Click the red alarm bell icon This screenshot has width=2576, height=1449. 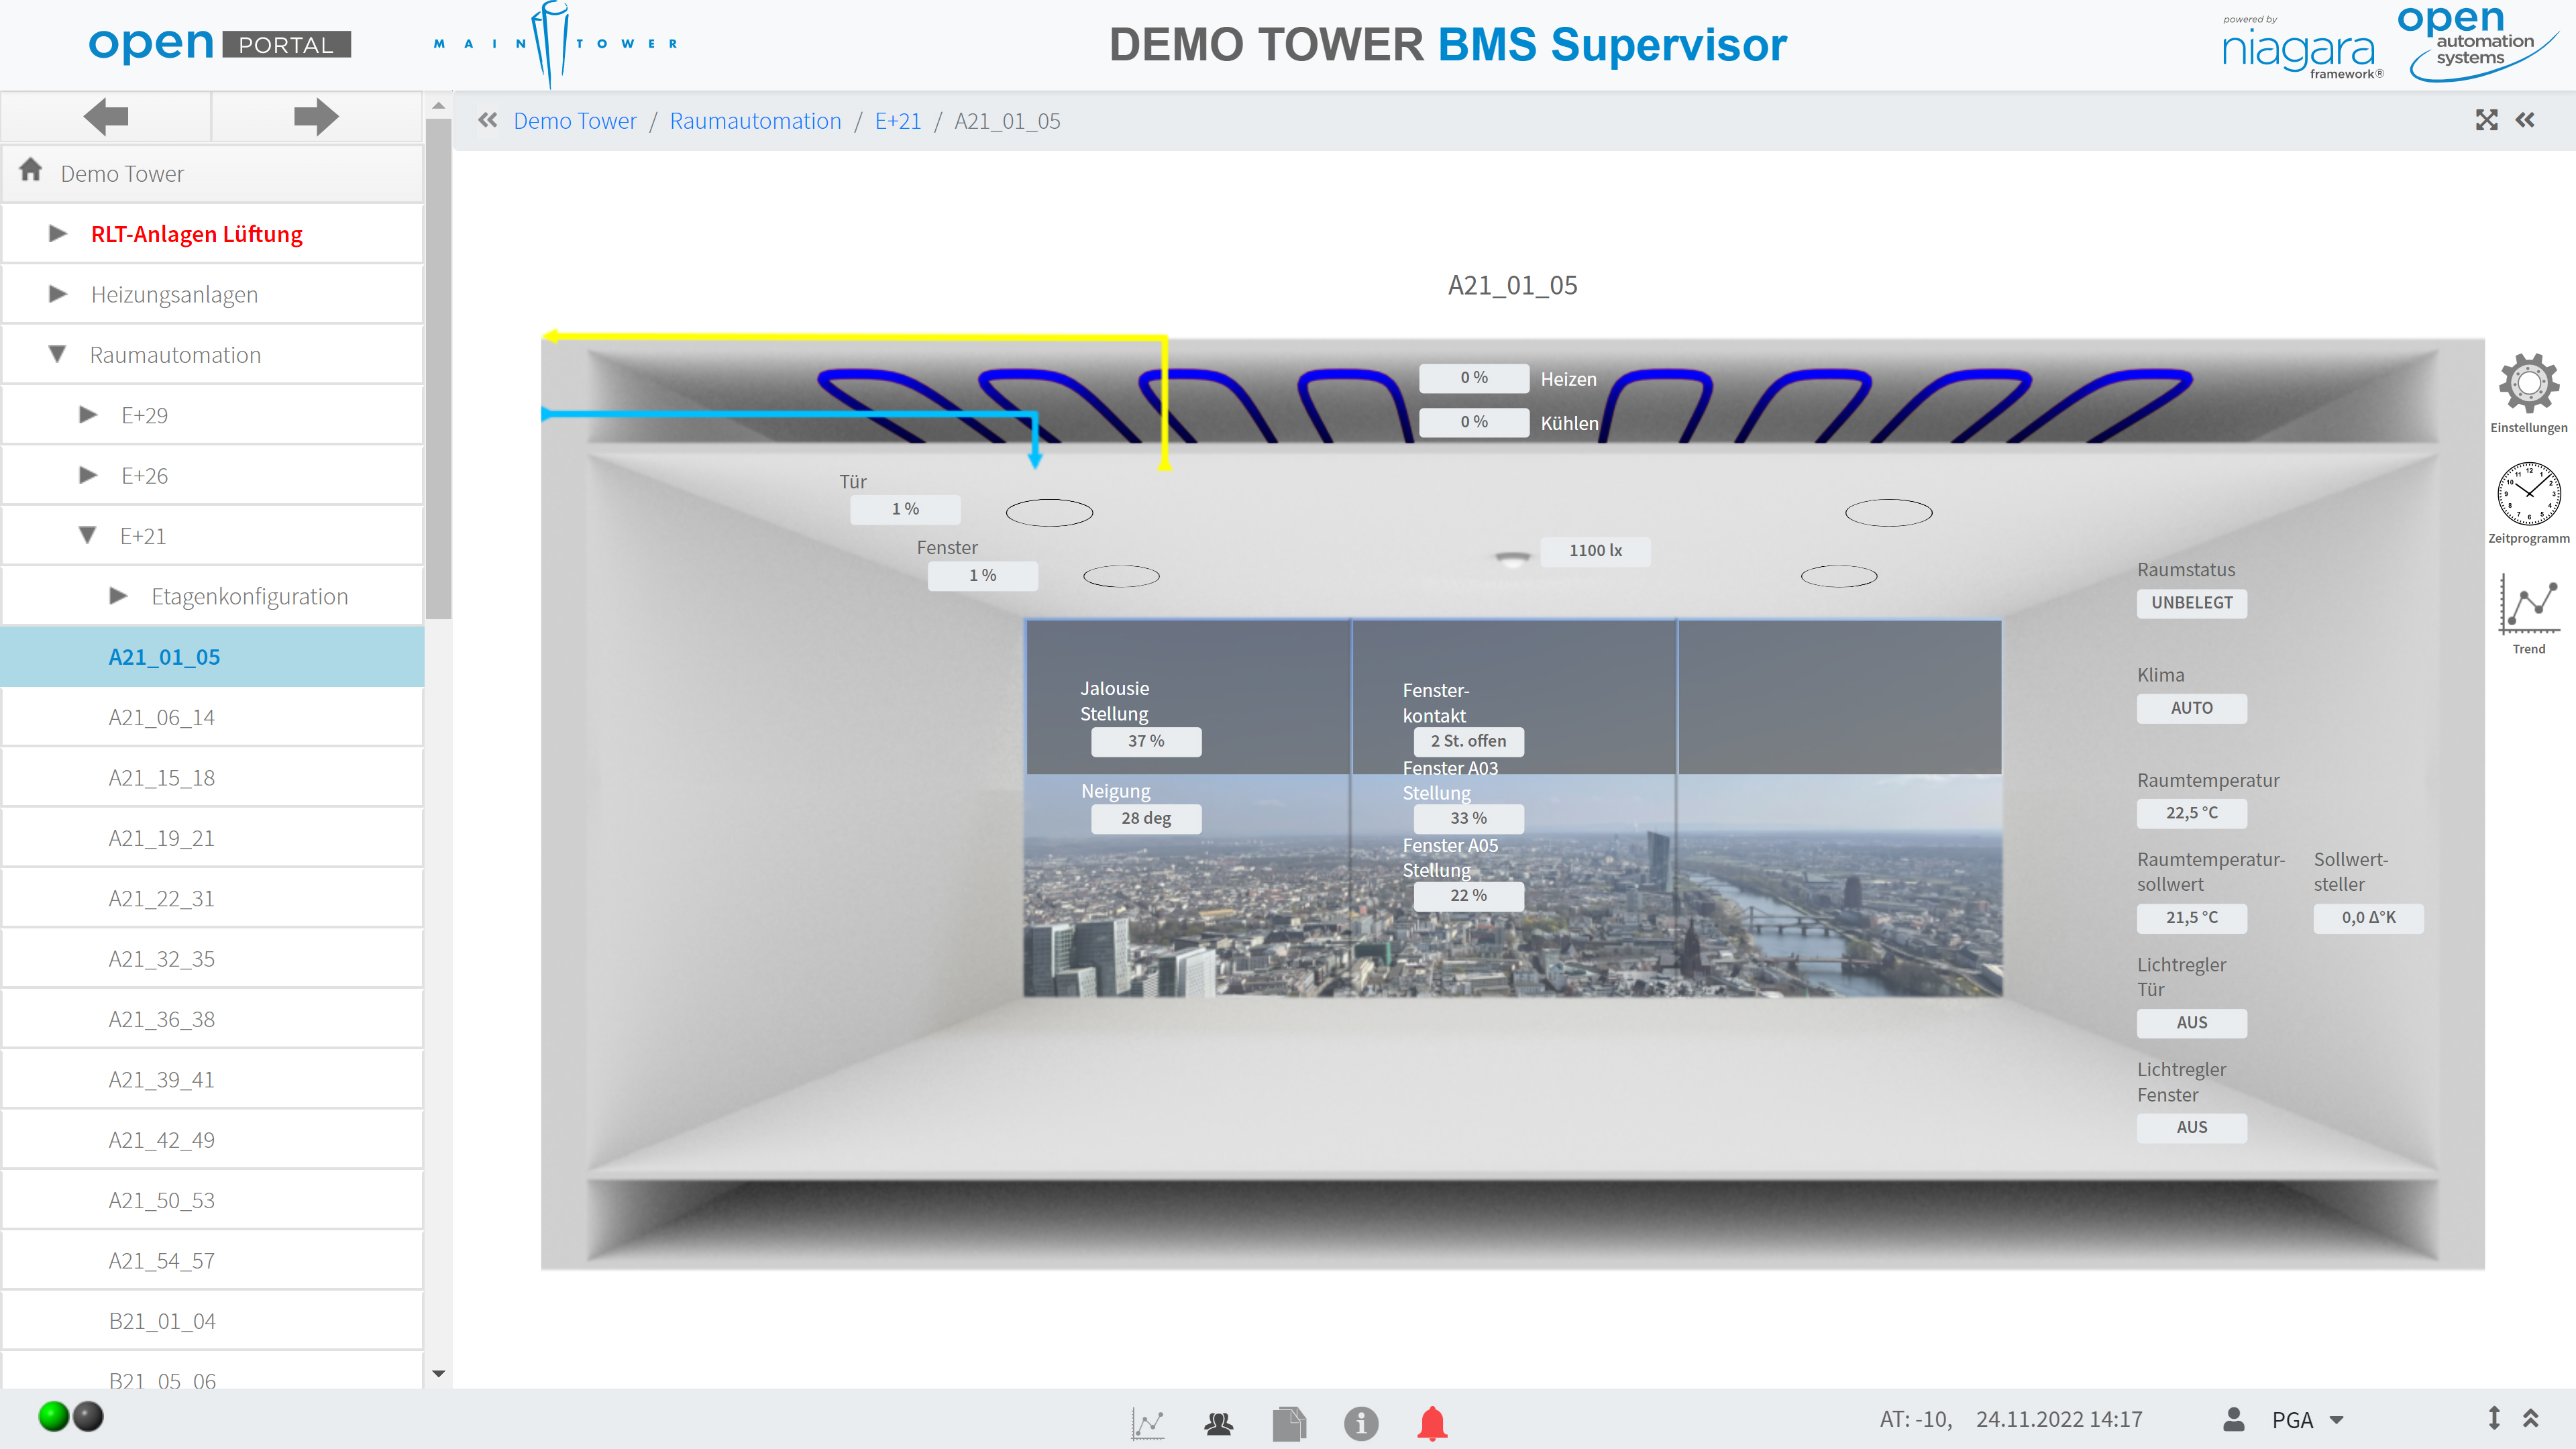1432,1421
